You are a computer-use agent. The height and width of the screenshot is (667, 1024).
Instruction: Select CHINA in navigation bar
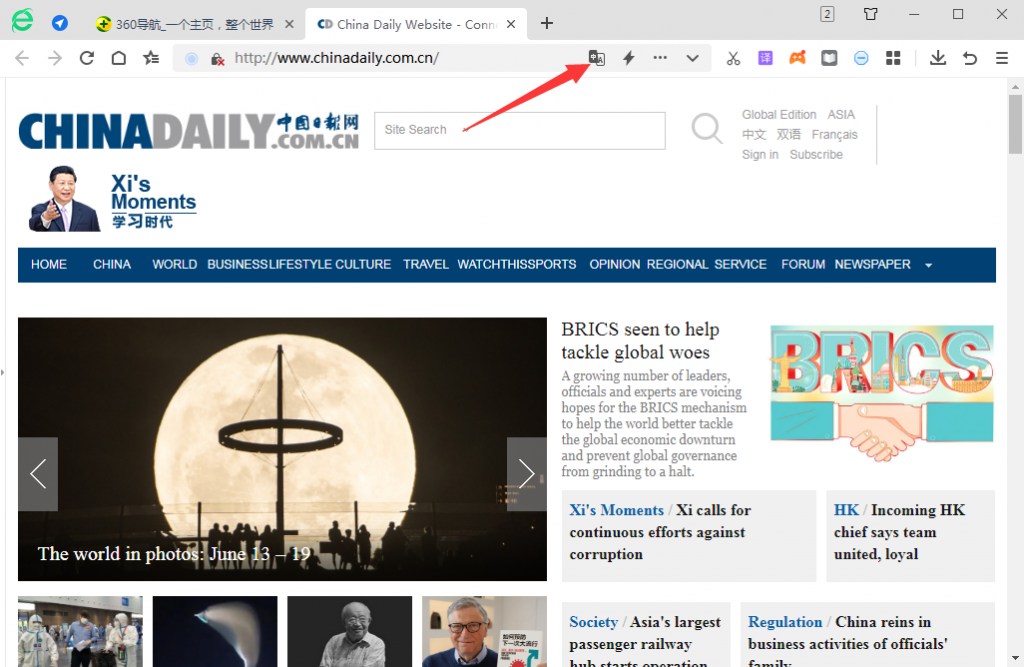[x=112, y=265]
